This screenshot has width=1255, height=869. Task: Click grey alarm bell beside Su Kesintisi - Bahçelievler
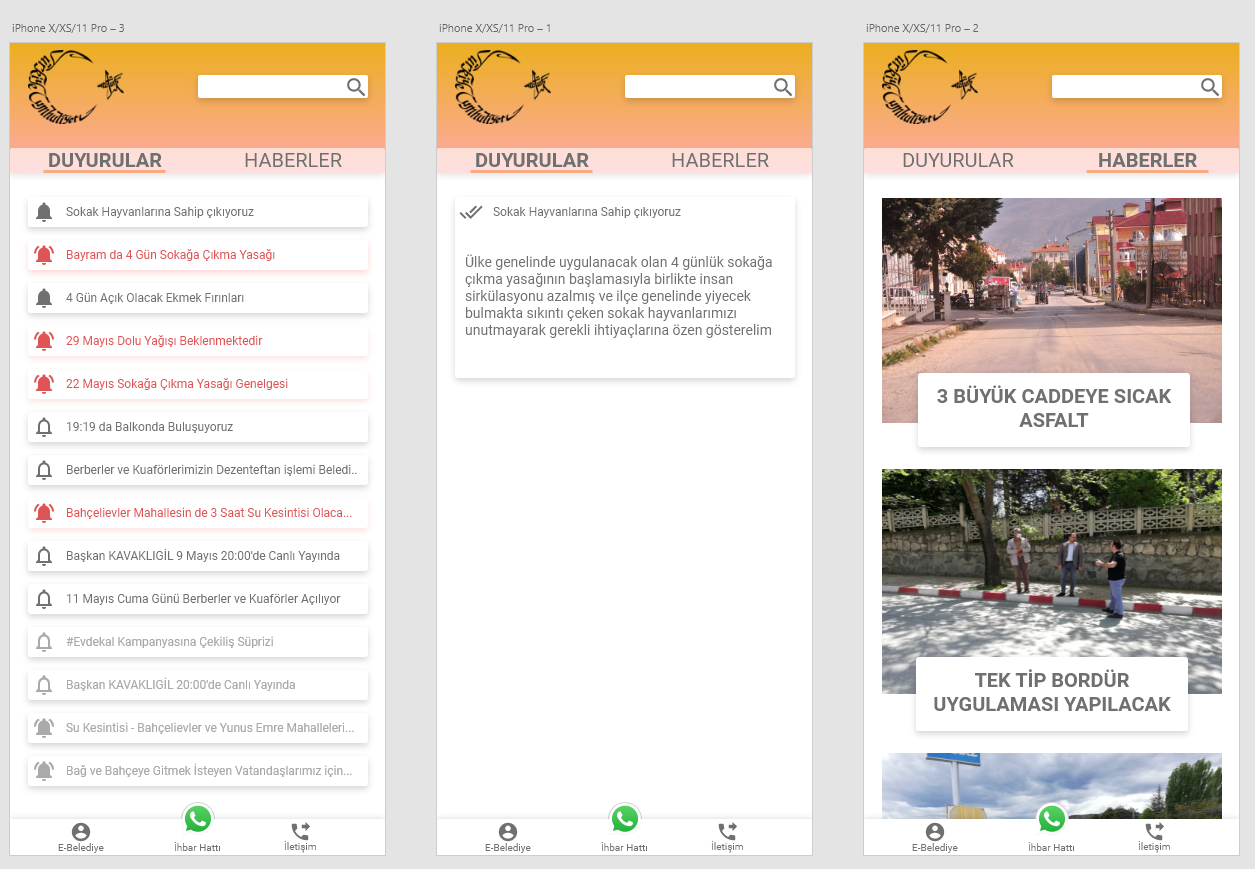[x=44, y=728]
